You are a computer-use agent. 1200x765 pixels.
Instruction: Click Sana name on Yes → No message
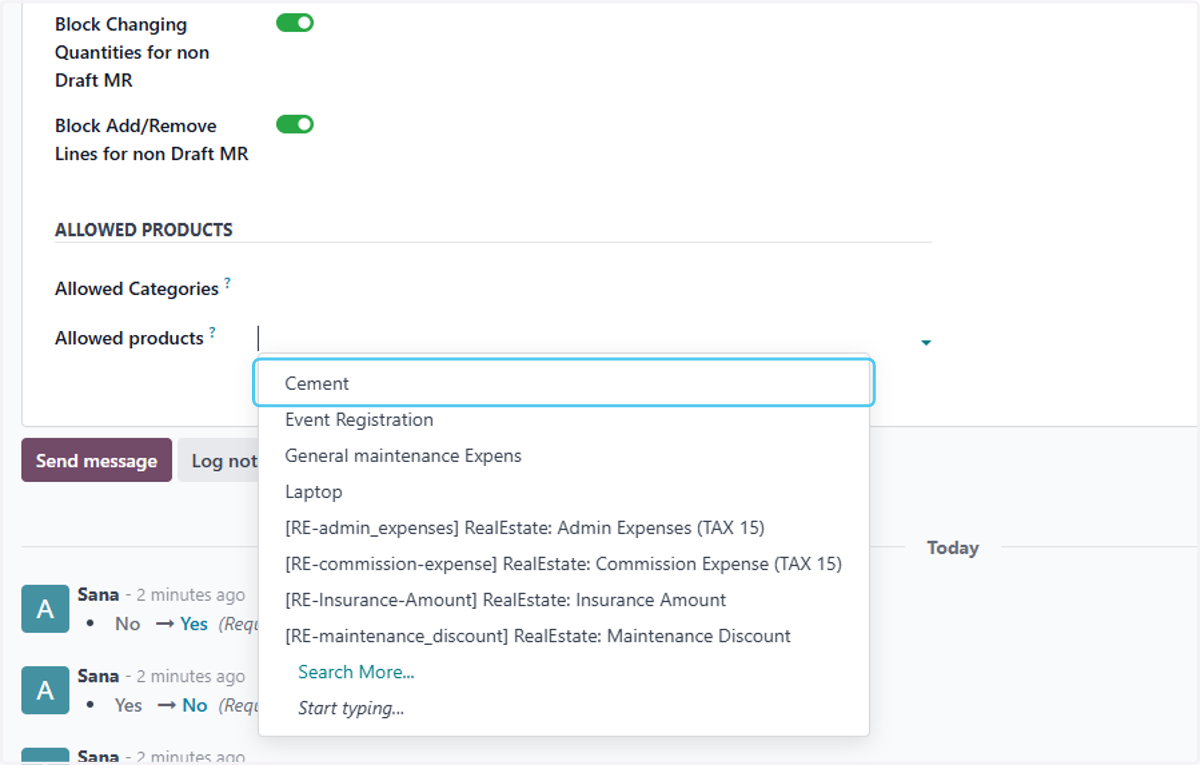pyautogui.click(x=98, y=676)
